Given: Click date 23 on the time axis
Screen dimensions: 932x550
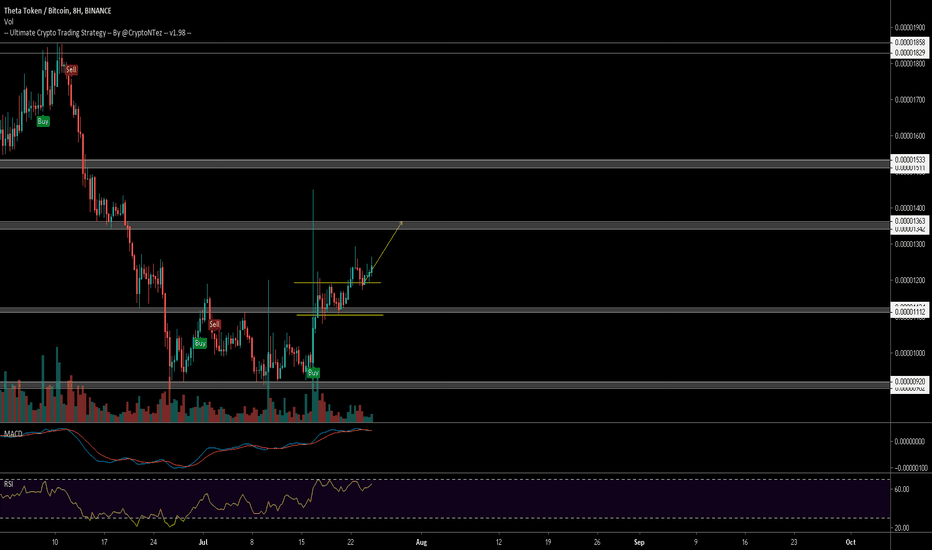Looking at the screenshot, I should [794, 542].
